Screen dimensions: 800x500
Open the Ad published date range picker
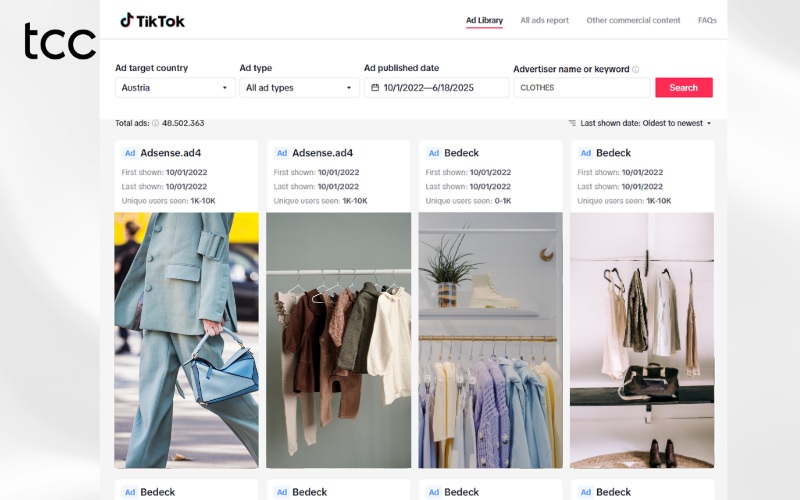coord(436,88)
